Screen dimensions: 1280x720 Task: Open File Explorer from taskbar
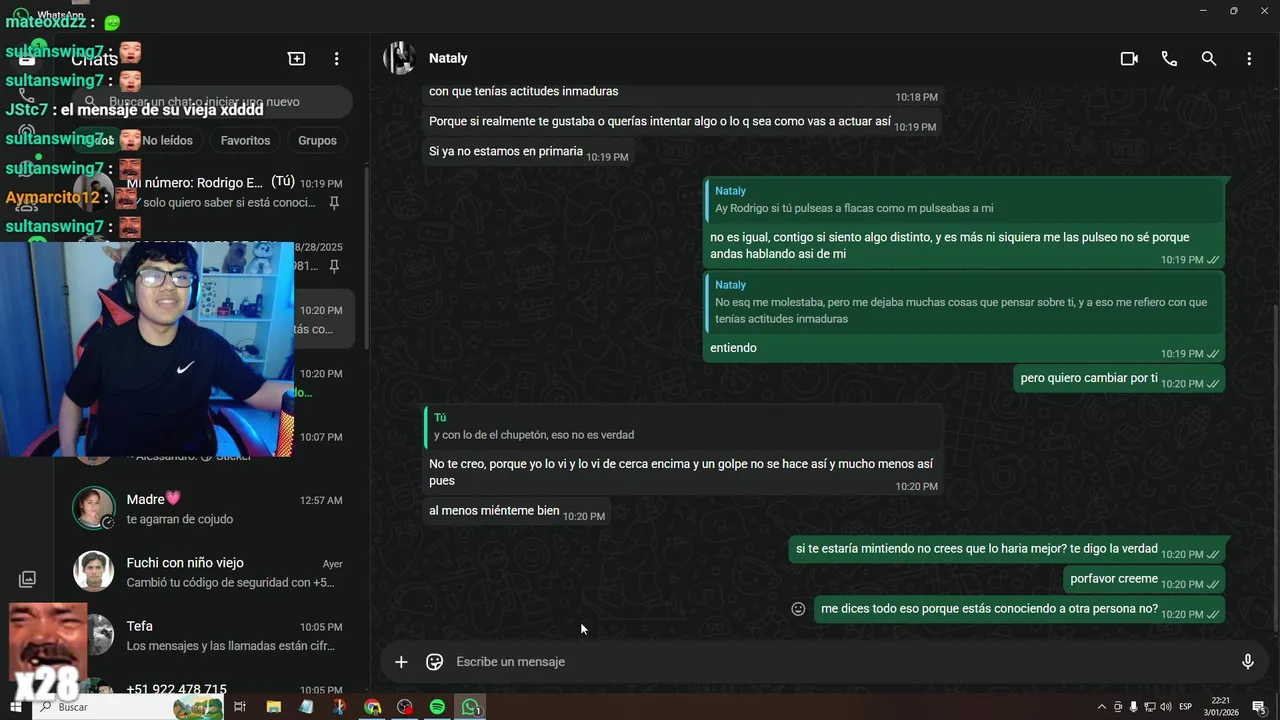coord(273,707)
